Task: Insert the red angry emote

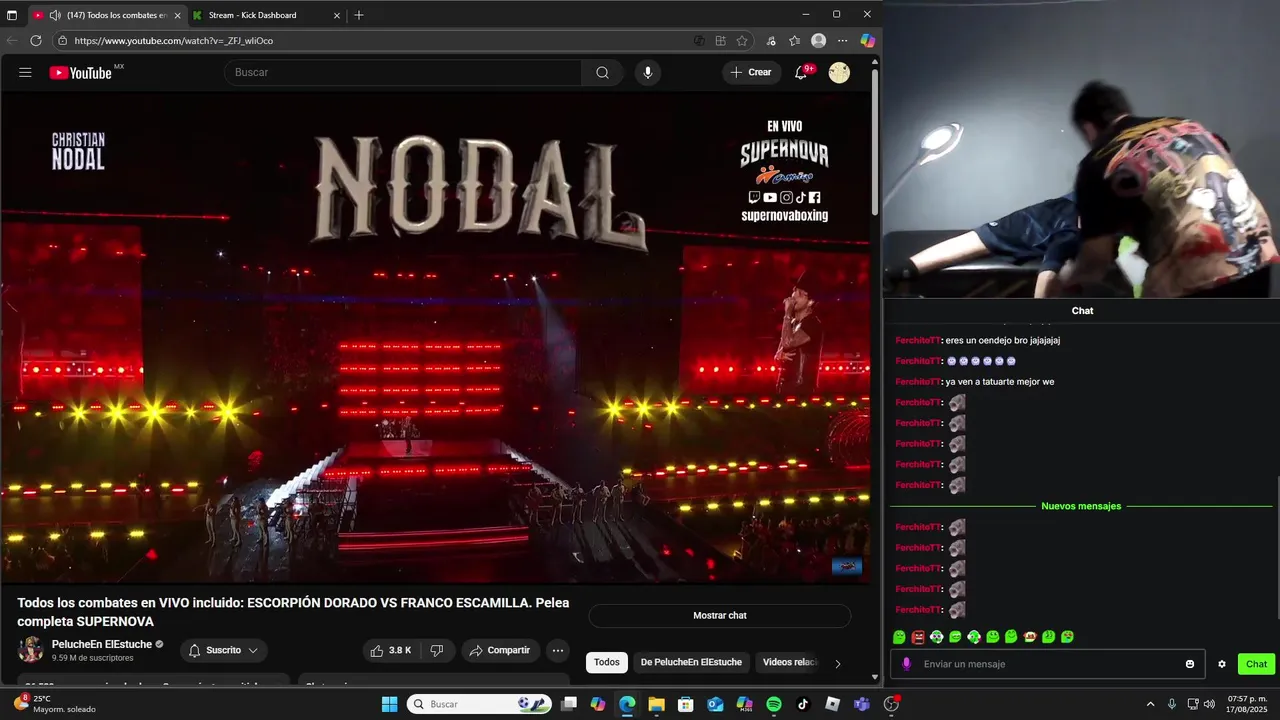Action: click(918, 637)
